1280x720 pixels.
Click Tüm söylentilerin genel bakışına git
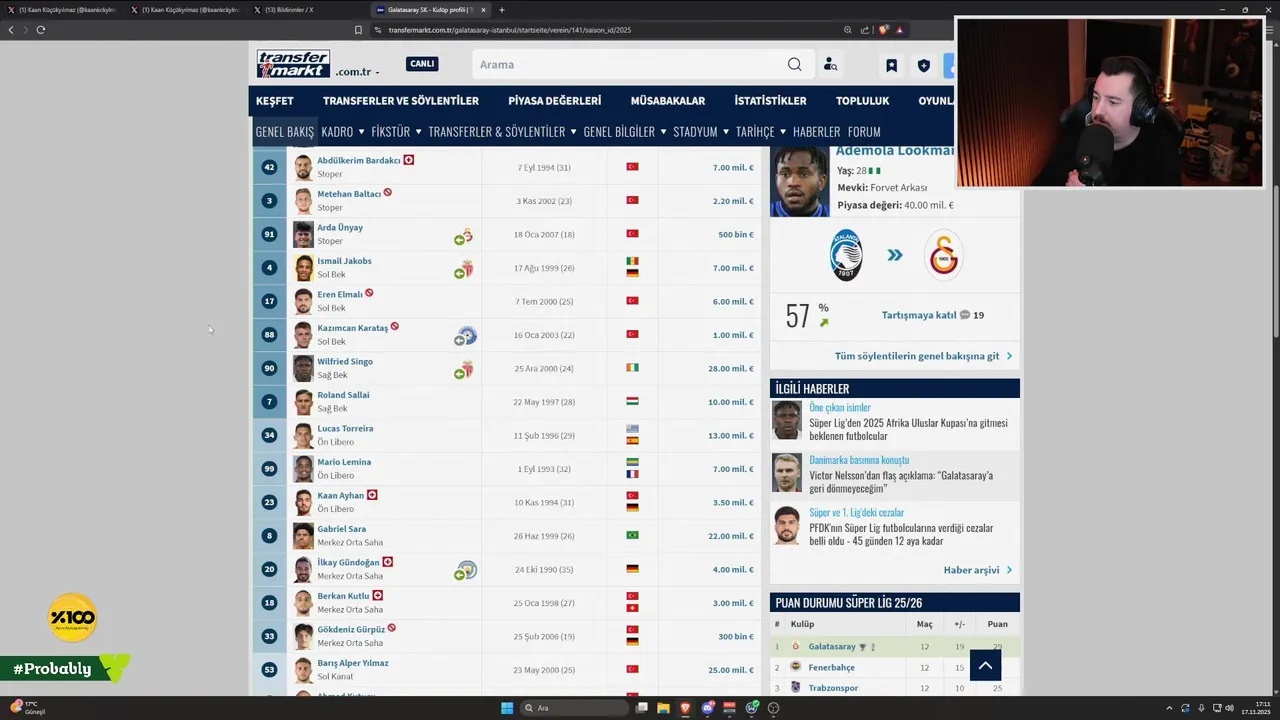pyautogui.click(x=923, y=356)
